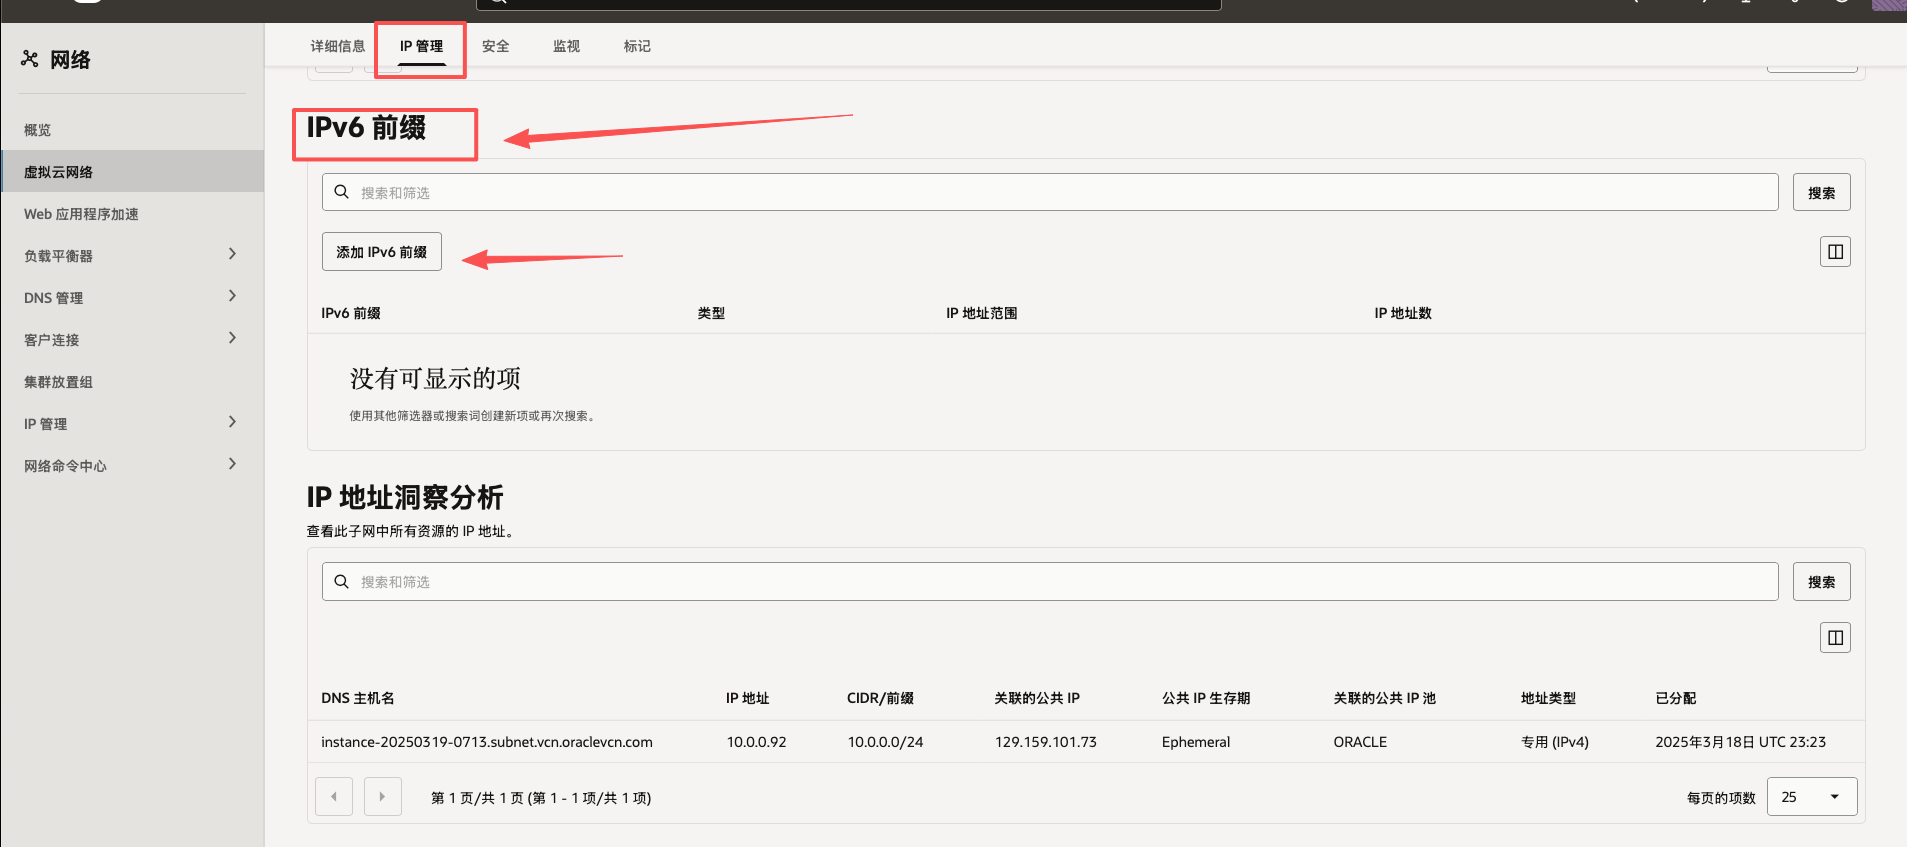Click the network icon beside 网络 heading
The image size is (1907, 847).
pyautogui.click(x=30, y=59)
